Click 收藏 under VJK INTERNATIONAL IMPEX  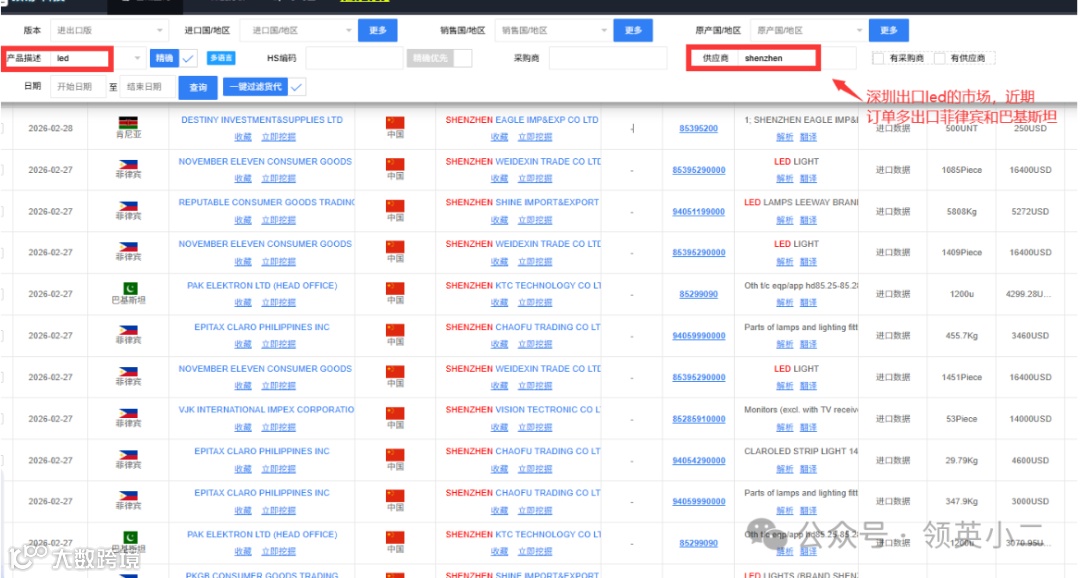click(x=242, y=427)
